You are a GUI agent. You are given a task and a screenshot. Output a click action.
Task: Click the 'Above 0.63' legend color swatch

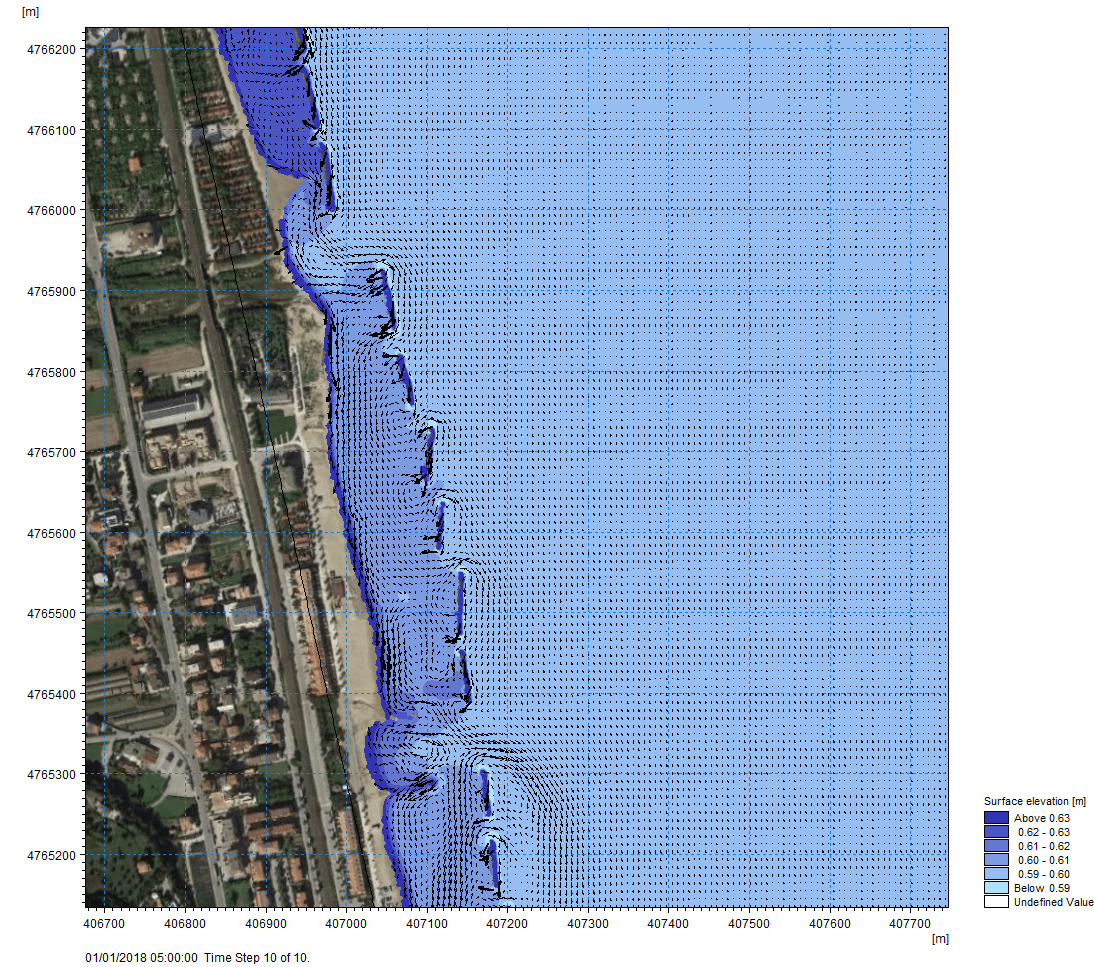[996, 818]
